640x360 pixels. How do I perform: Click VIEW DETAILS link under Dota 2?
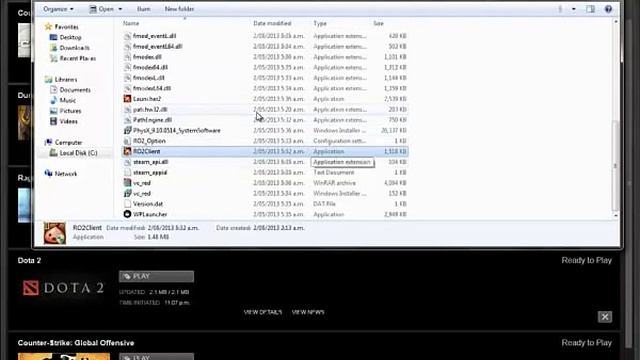pyautogui.click(x=263, y=312)
